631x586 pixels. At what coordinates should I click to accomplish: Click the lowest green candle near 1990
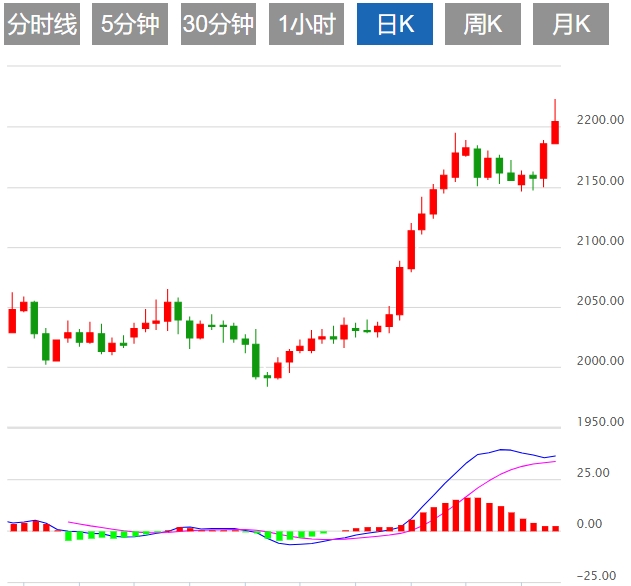click(256, 360)
